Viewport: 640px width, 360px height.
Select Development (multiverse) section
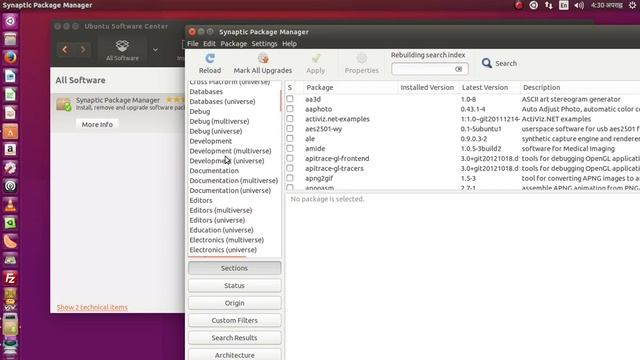230,151
